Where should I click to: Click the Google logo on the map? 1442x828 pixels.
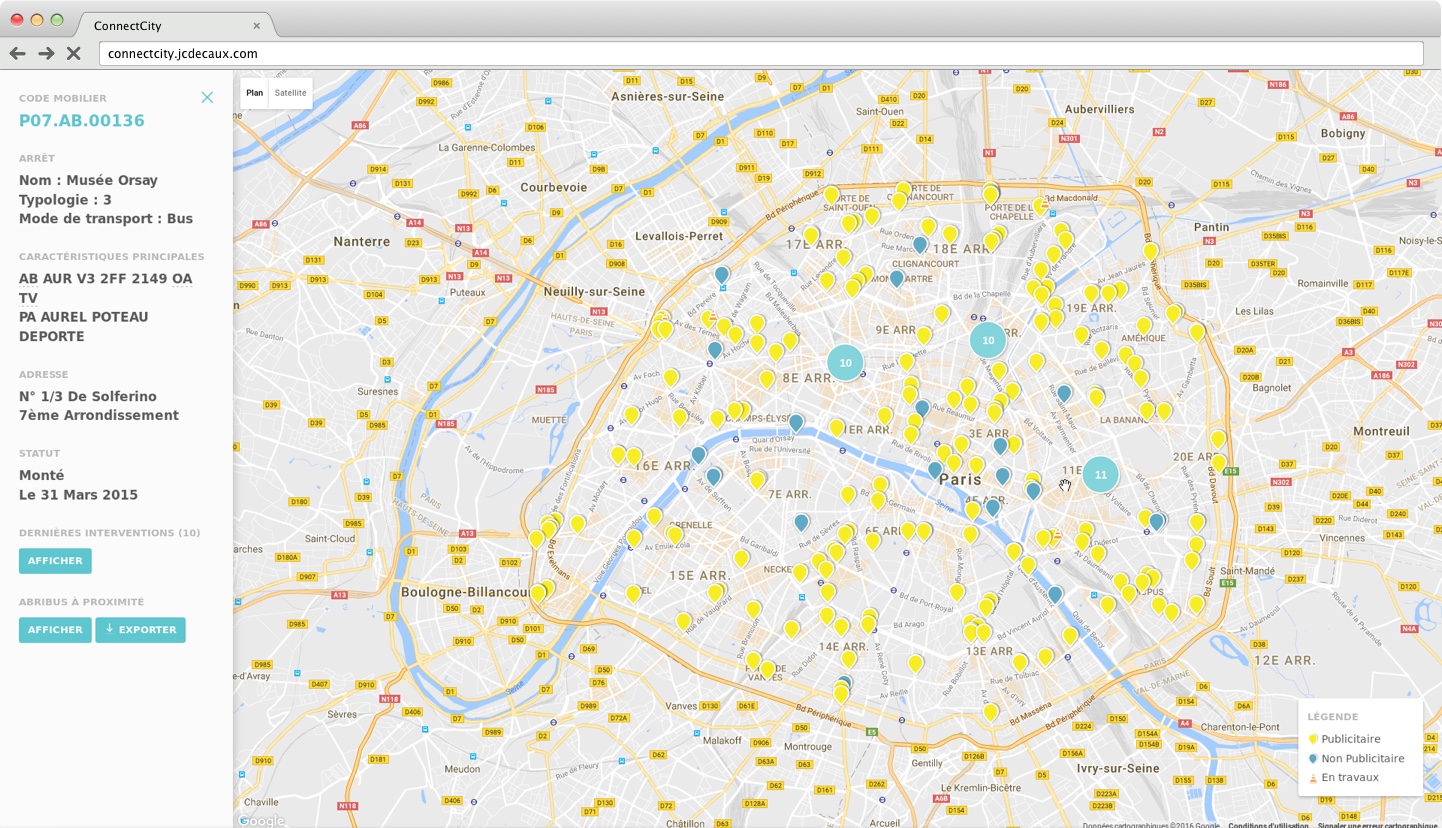(x=262, y=821)
